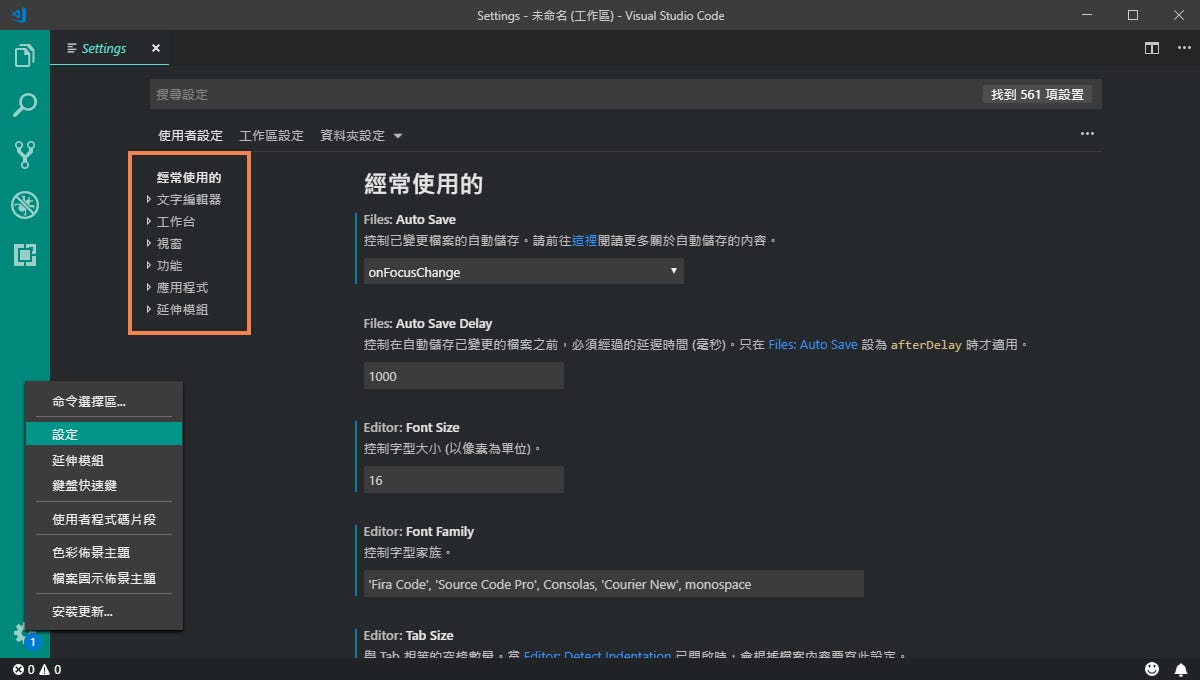This screenshot has width=1200, height=680.
Task: Open the Search view magnifier icon
Action: (x=25, y=105)
